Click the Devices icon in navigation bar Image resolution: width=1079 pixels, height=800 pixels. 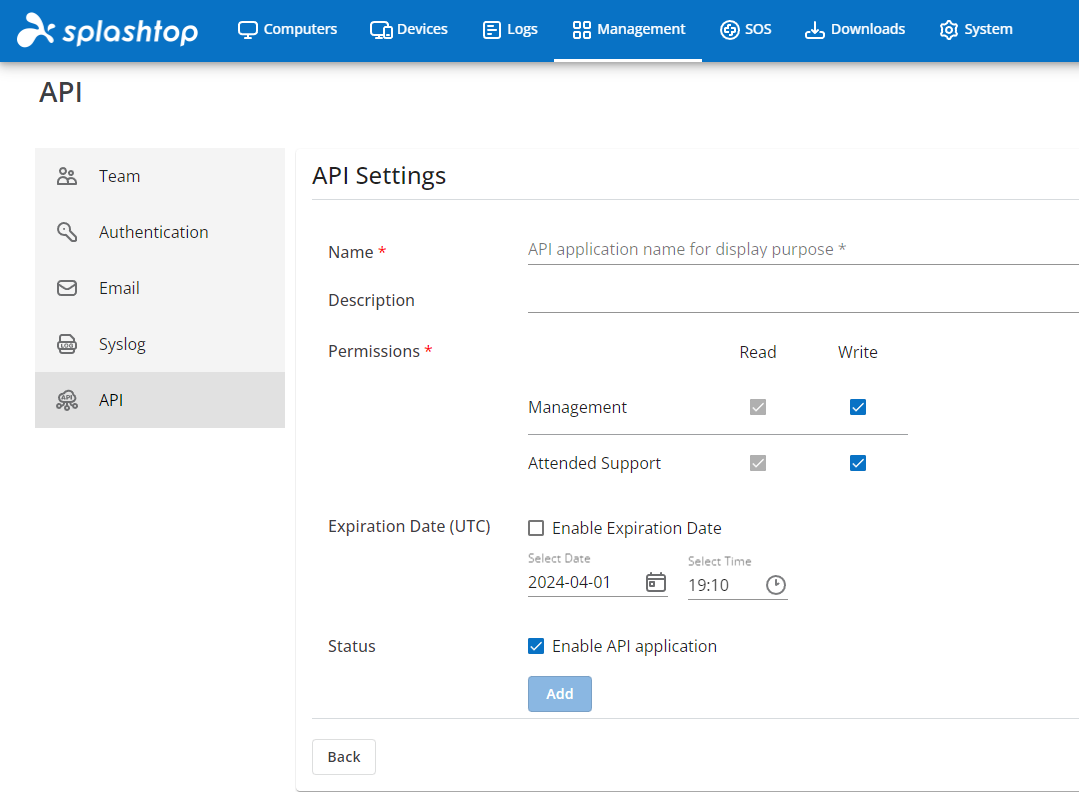(381, 29)
